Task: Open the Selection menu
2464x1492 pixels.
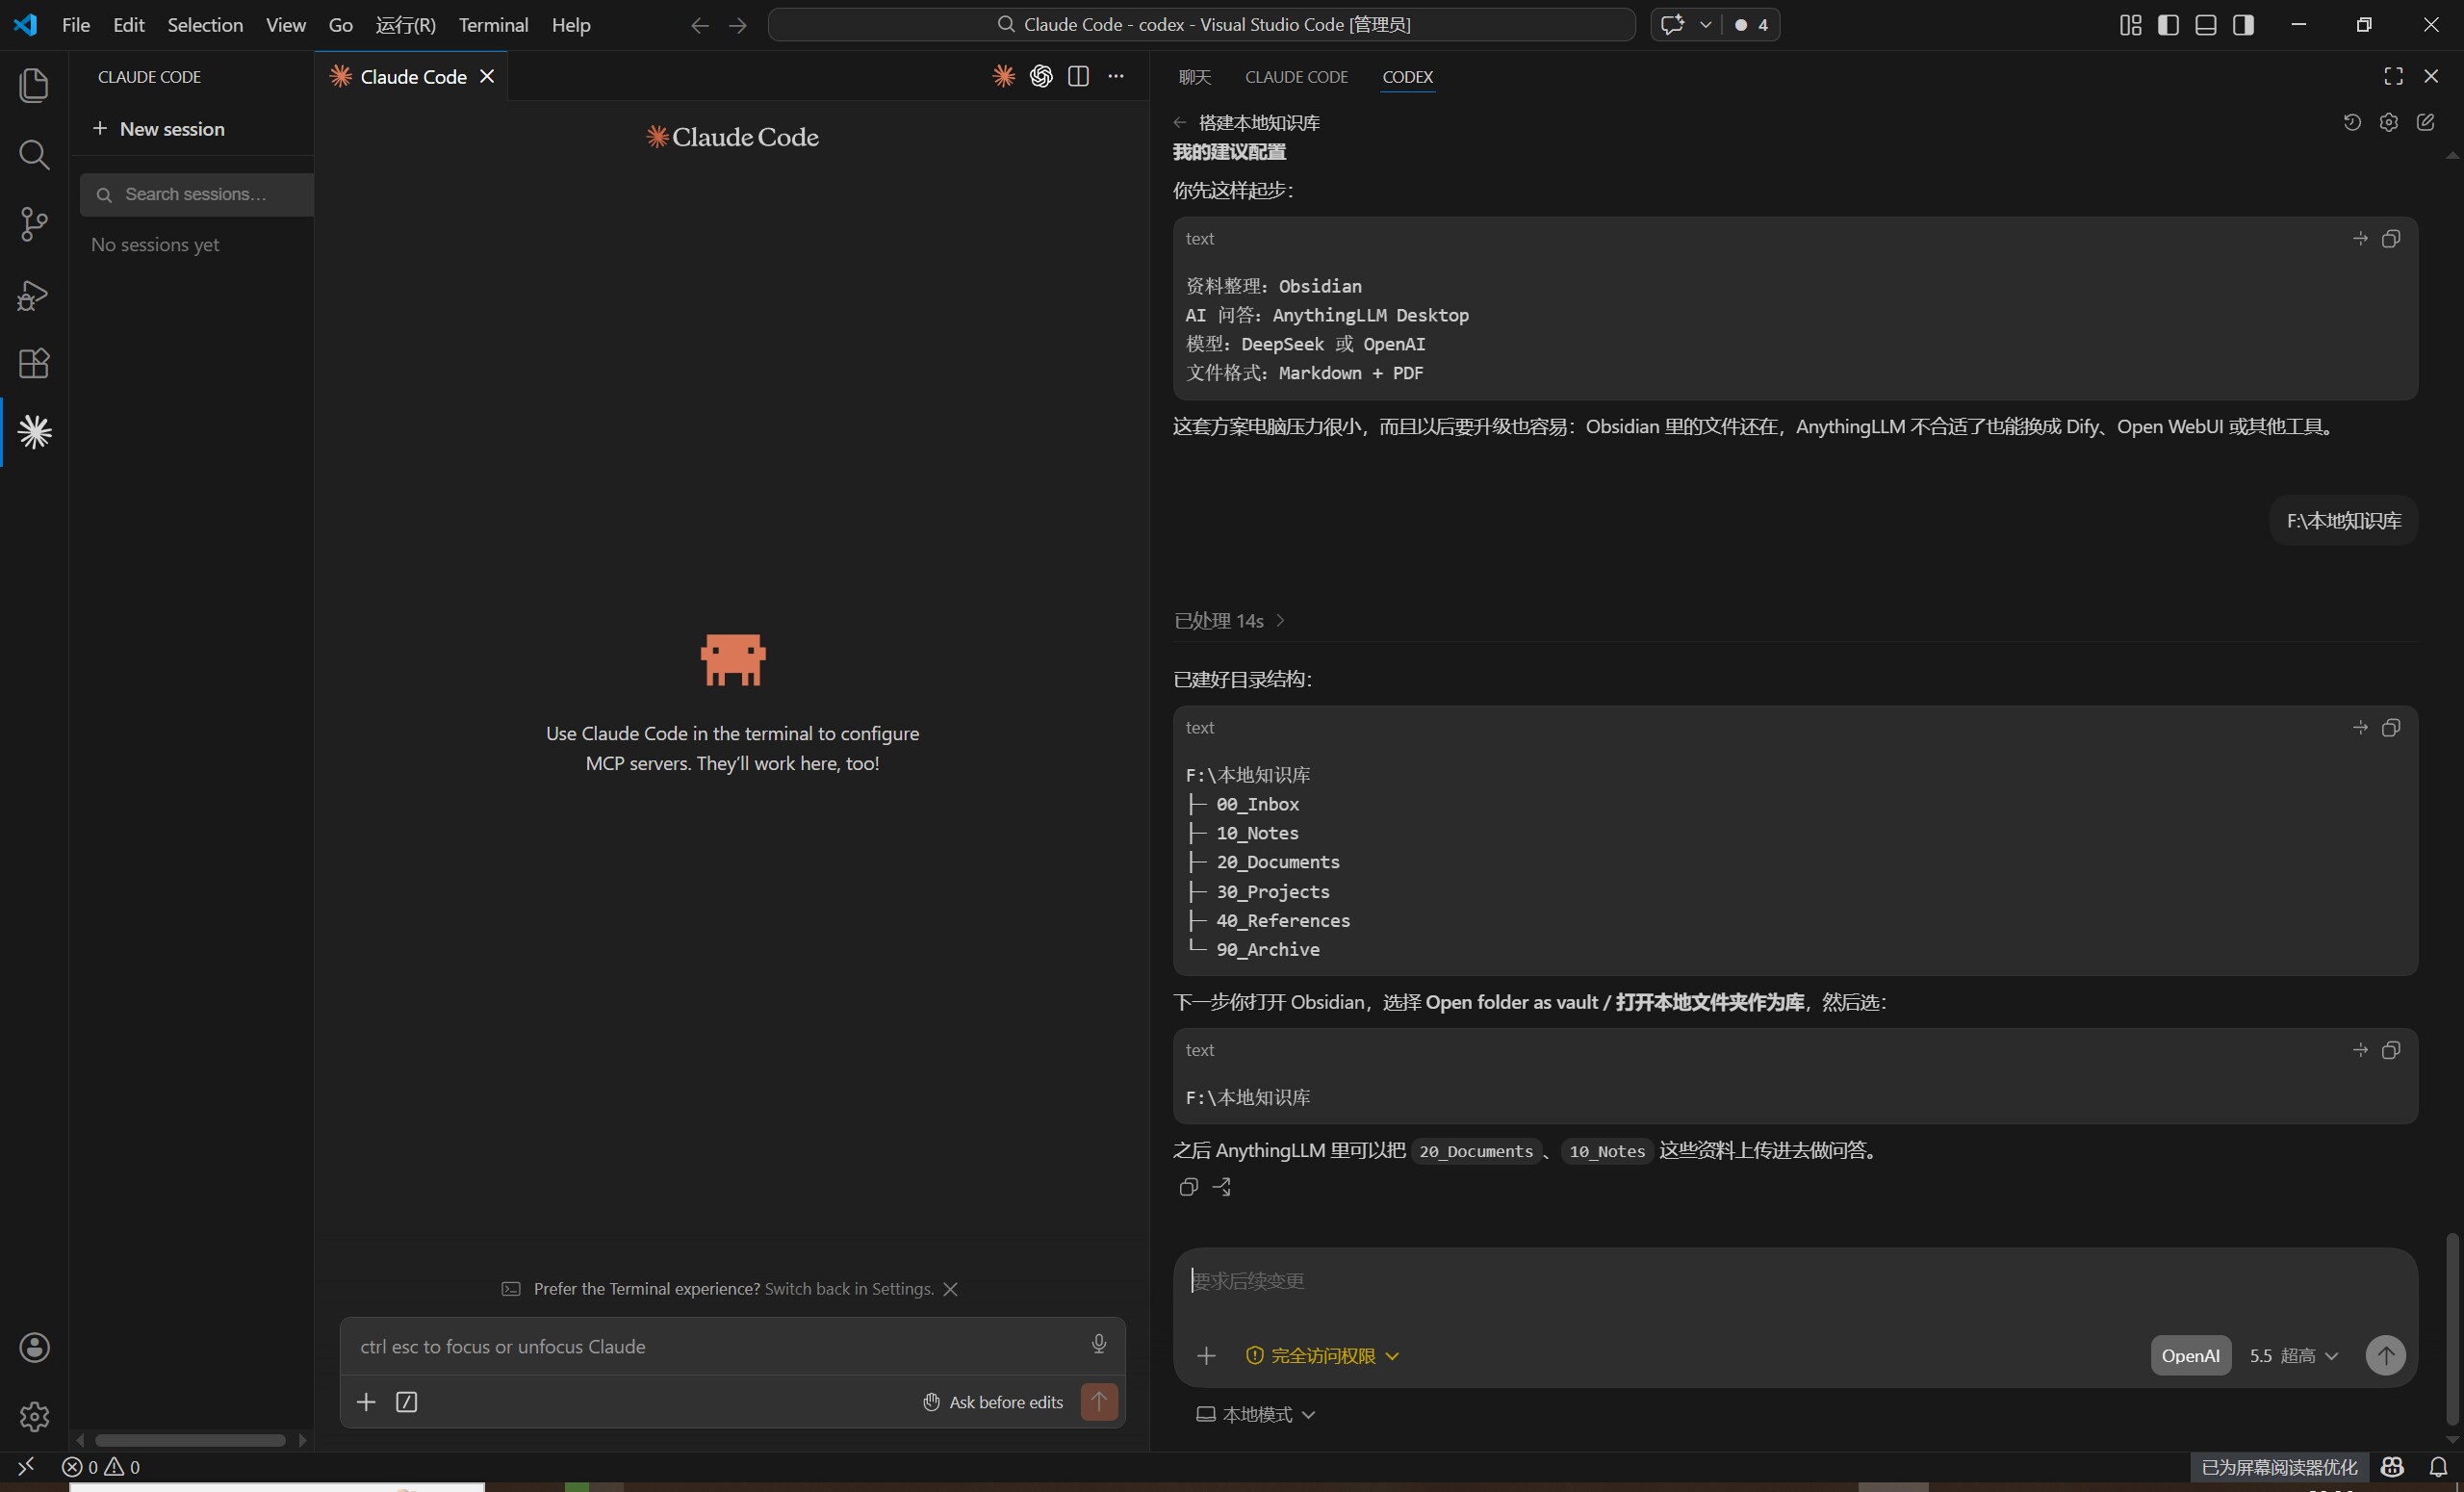Action: click(x=205, y=25)
